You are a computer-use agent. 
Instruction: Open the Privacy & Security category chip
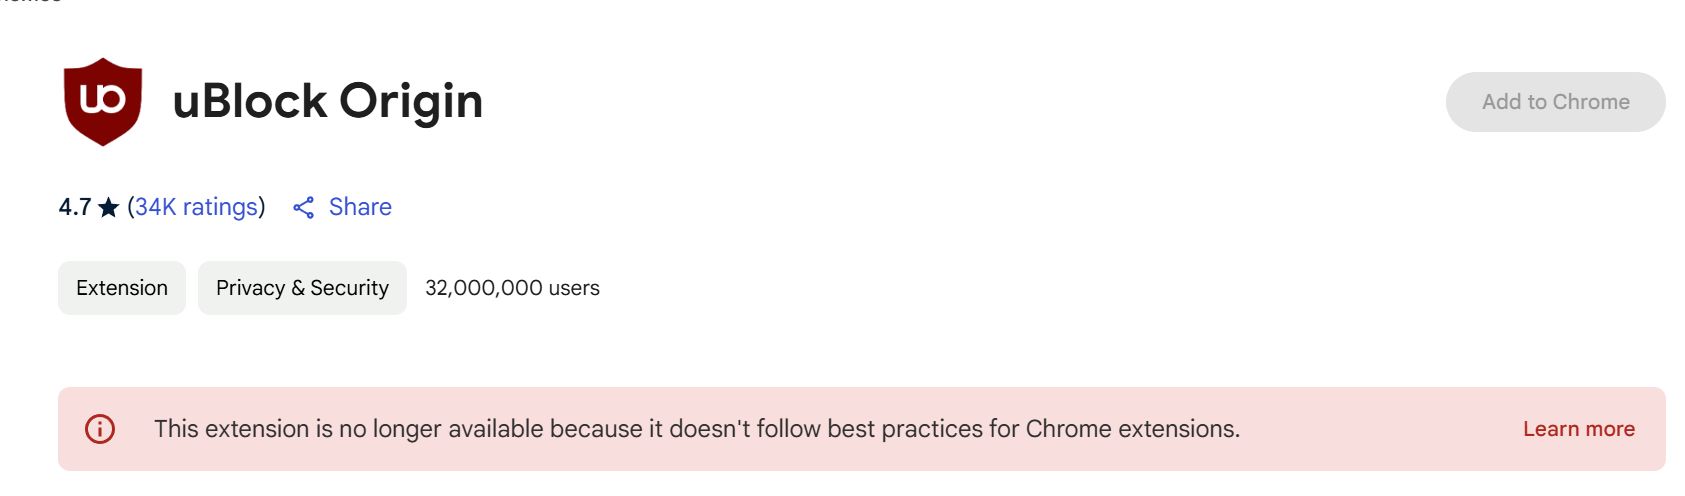pos(302,288)
